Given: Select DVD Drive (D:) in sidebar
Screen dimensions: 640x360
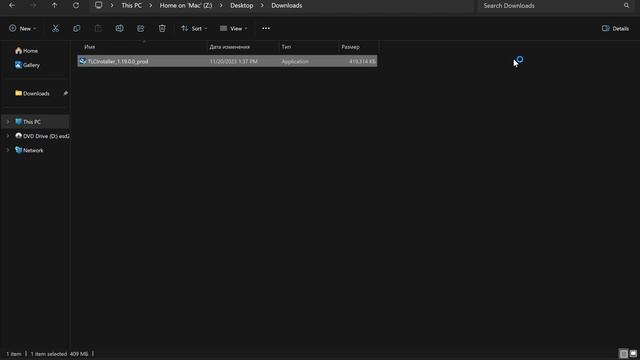Looking at the screenshot, I should (x=42, y=136).
